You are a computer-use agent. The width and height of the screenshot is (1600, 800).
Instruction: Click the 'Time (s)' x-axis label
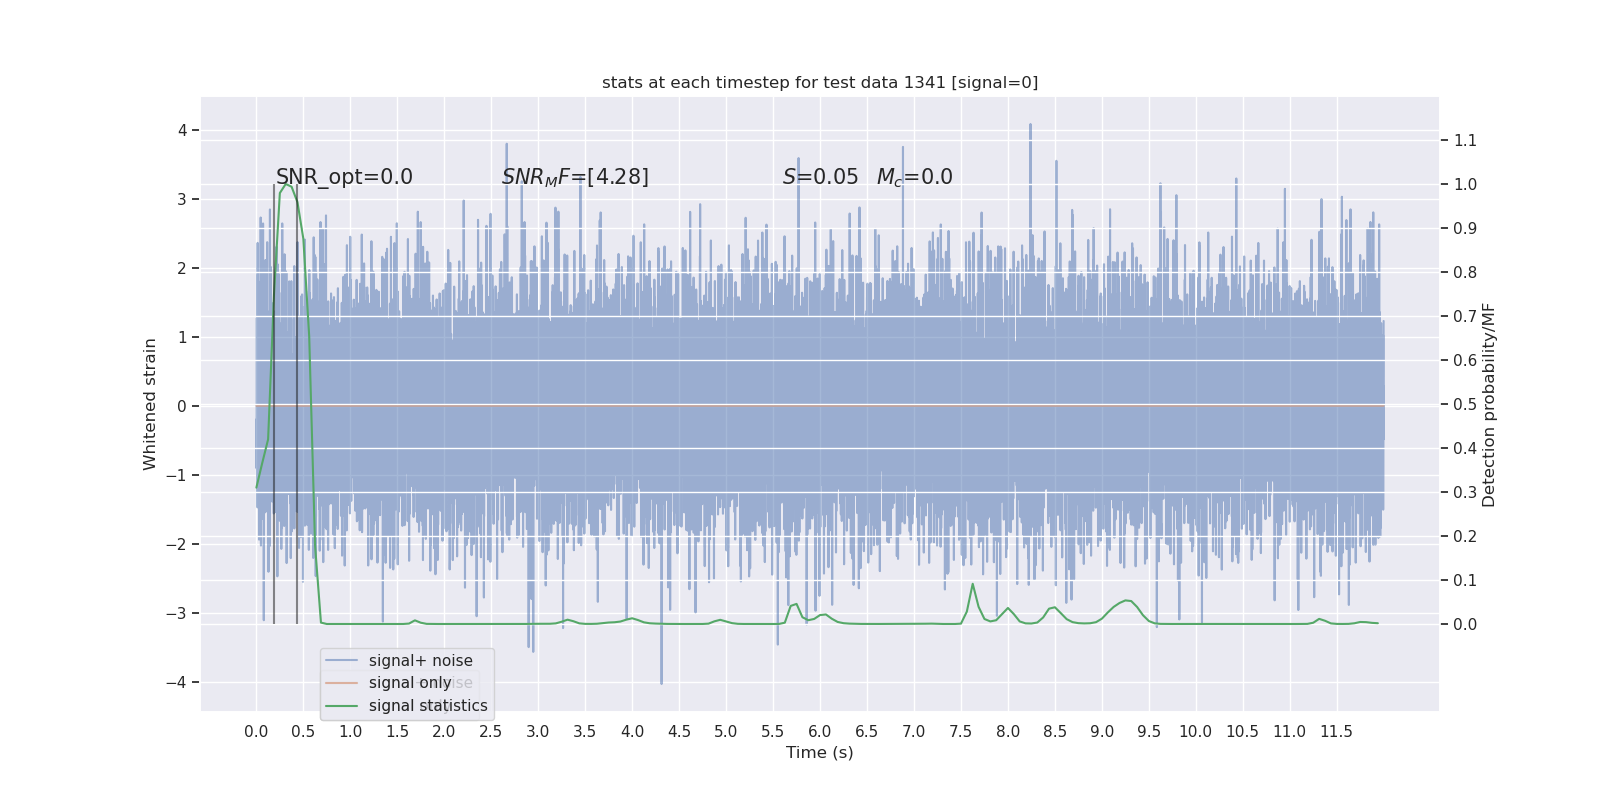coord(820,753)
